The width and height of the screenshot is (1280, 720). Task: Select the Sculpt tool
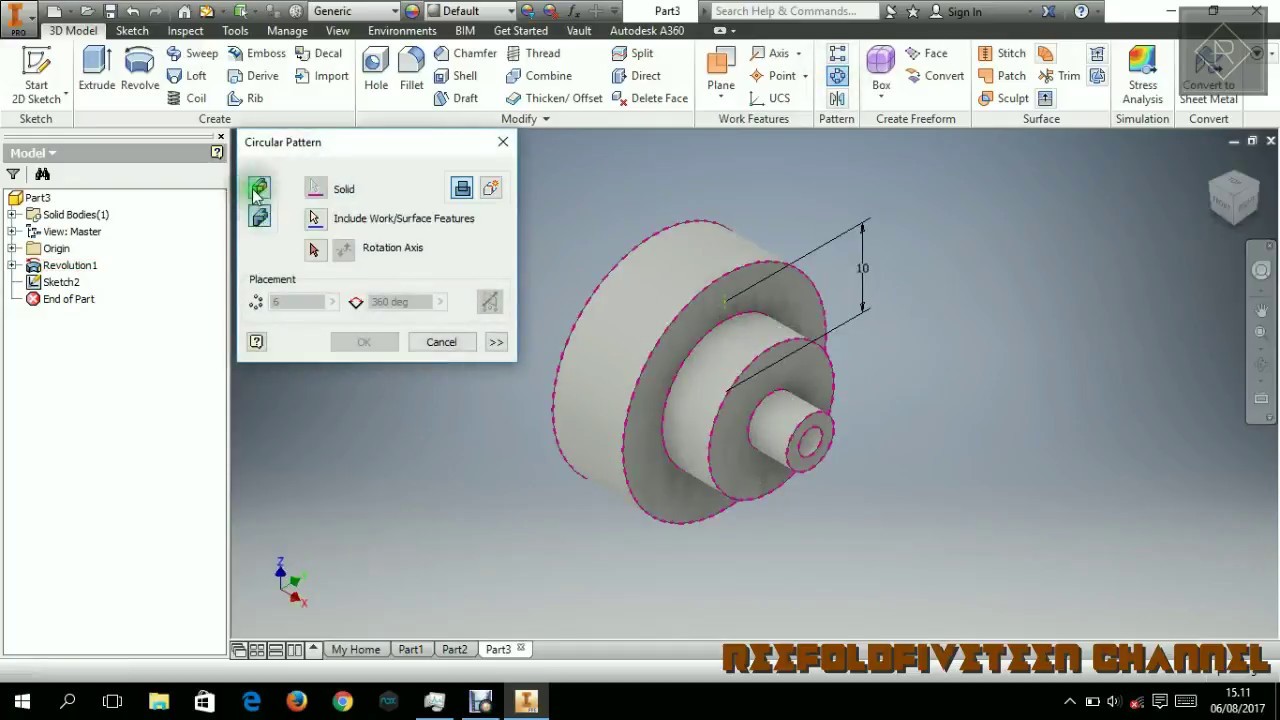pyautogui.click(x=1002, y=98)
